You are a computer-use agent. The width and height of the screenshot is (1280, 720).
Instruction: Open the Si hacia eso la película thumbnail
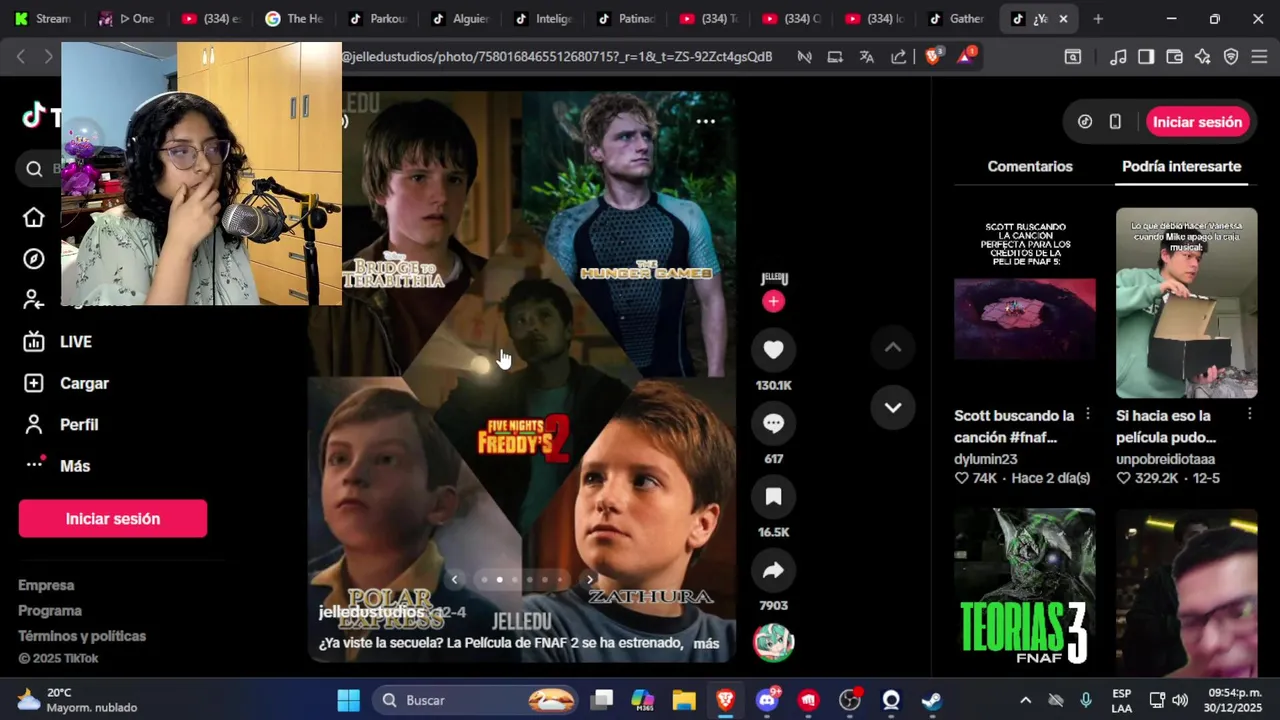(x=1186, y=303)
